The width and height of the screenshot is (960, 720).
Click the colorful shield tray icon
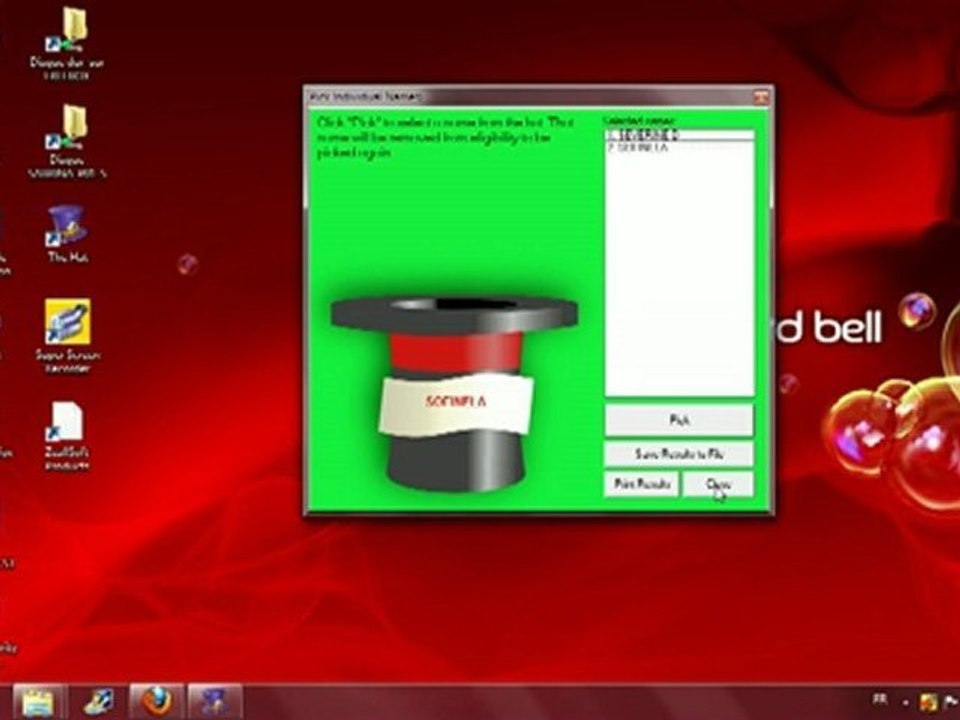(928, 702)
